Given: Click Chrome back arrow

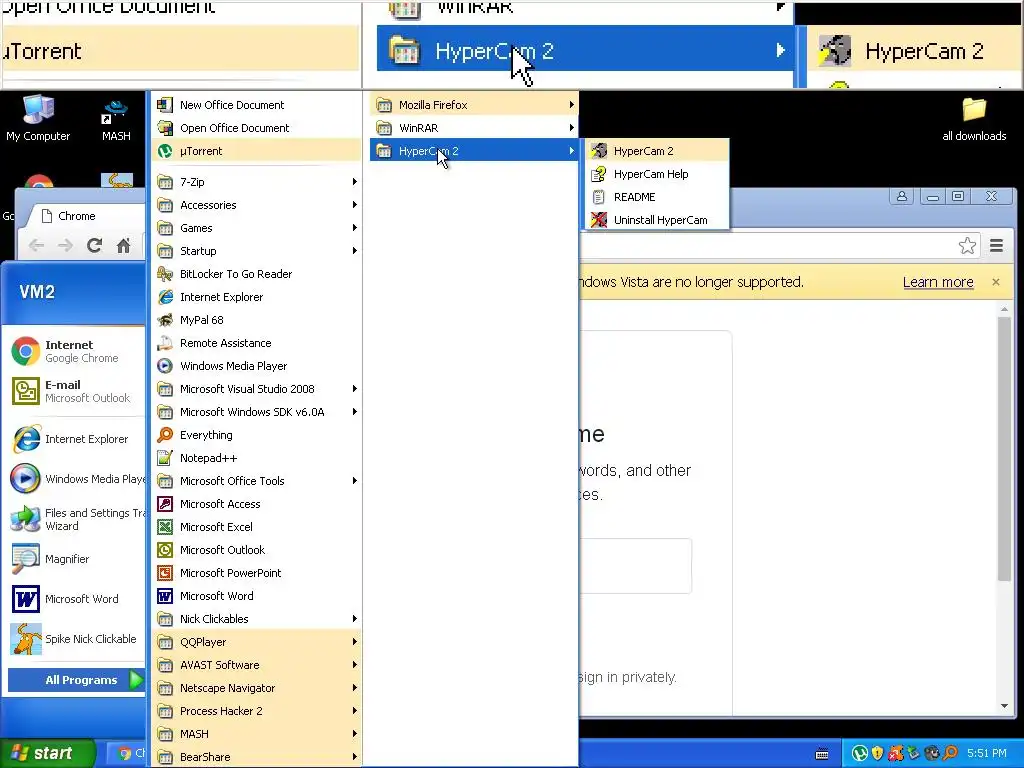Looking at the screenshot, I should coord(37,246).
